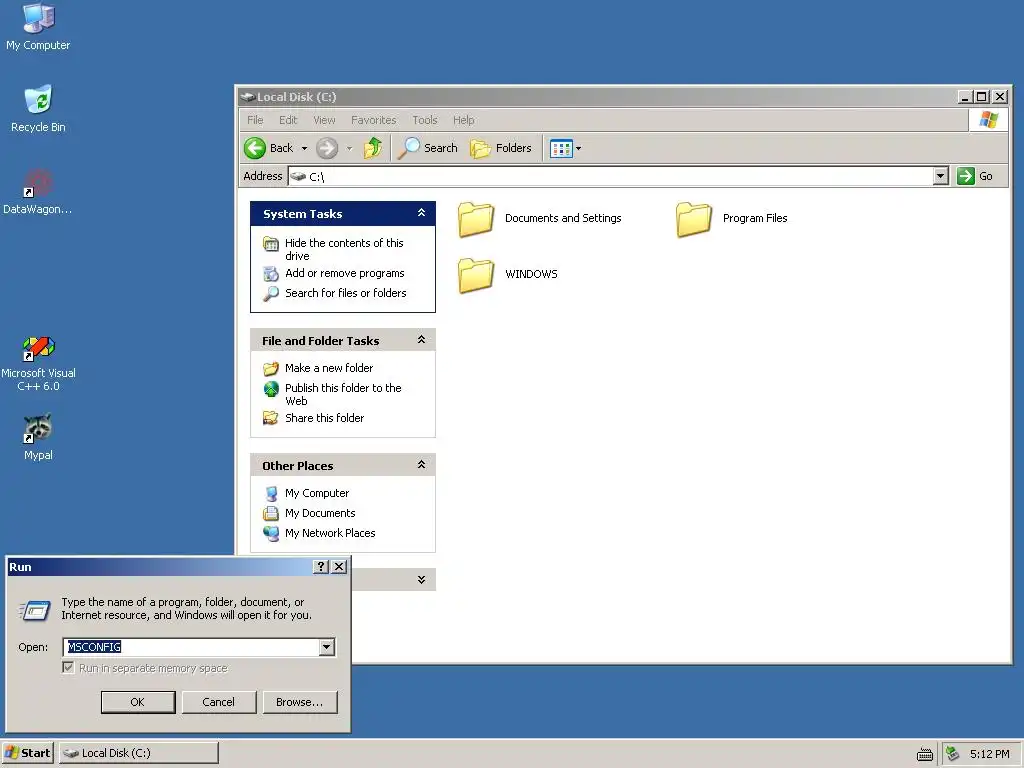
Task: Click the Windows flag logo in Explorer
Action: point(988,120)
